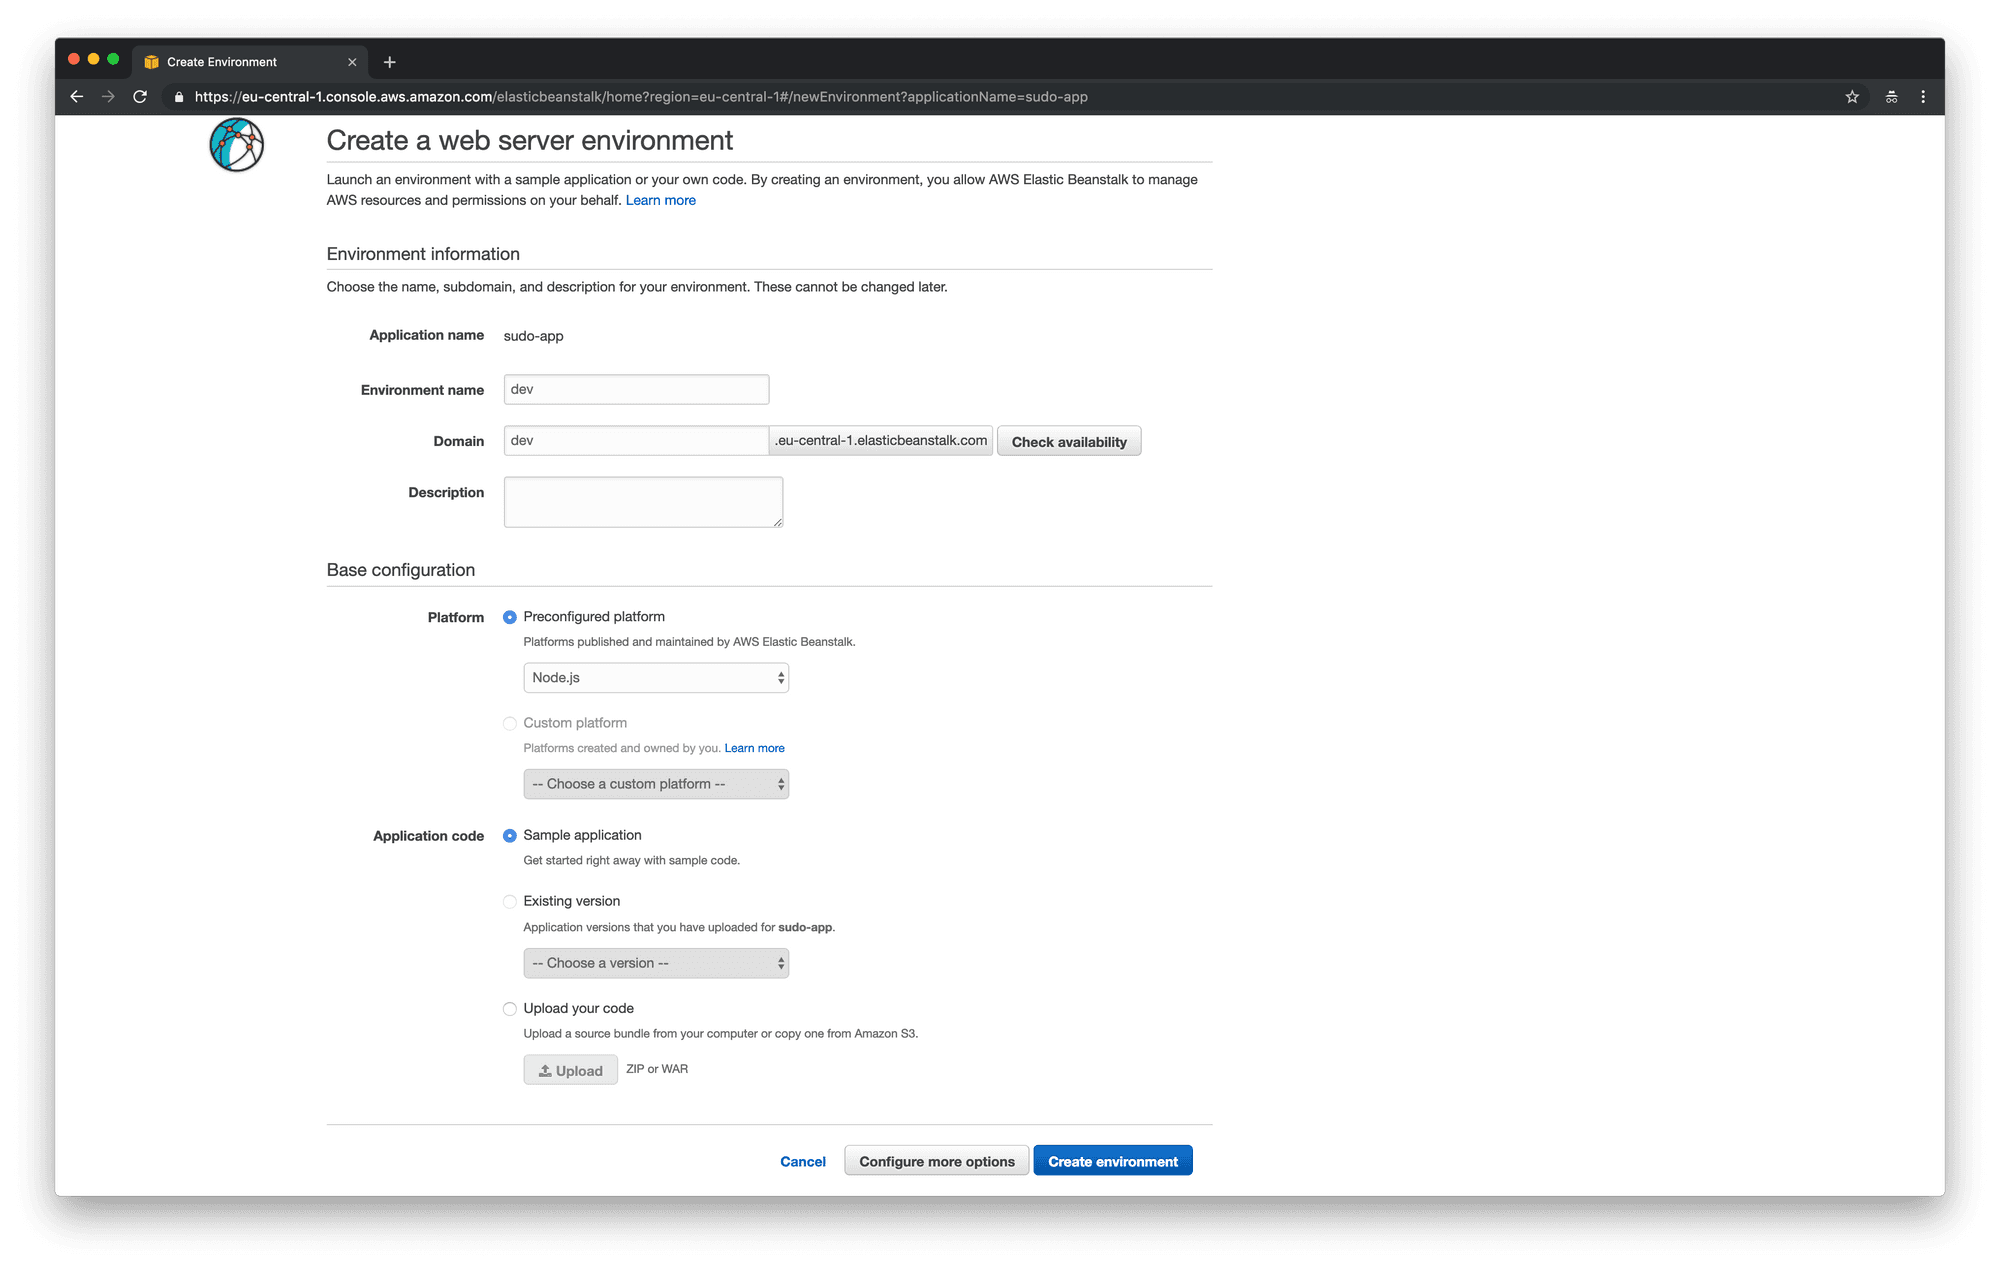Click the browser forward arrow icon
The width and height of the screenshot is (2000, 1269).
(108, 97)
